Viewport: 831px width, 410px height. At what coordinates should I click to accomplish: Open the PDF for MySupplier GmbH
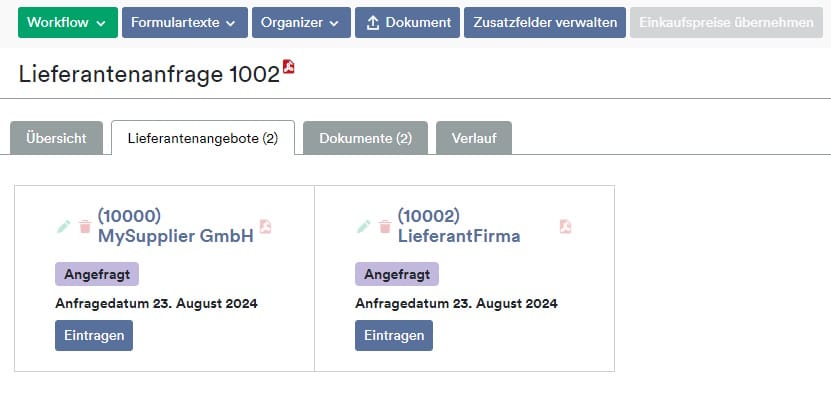265,226
